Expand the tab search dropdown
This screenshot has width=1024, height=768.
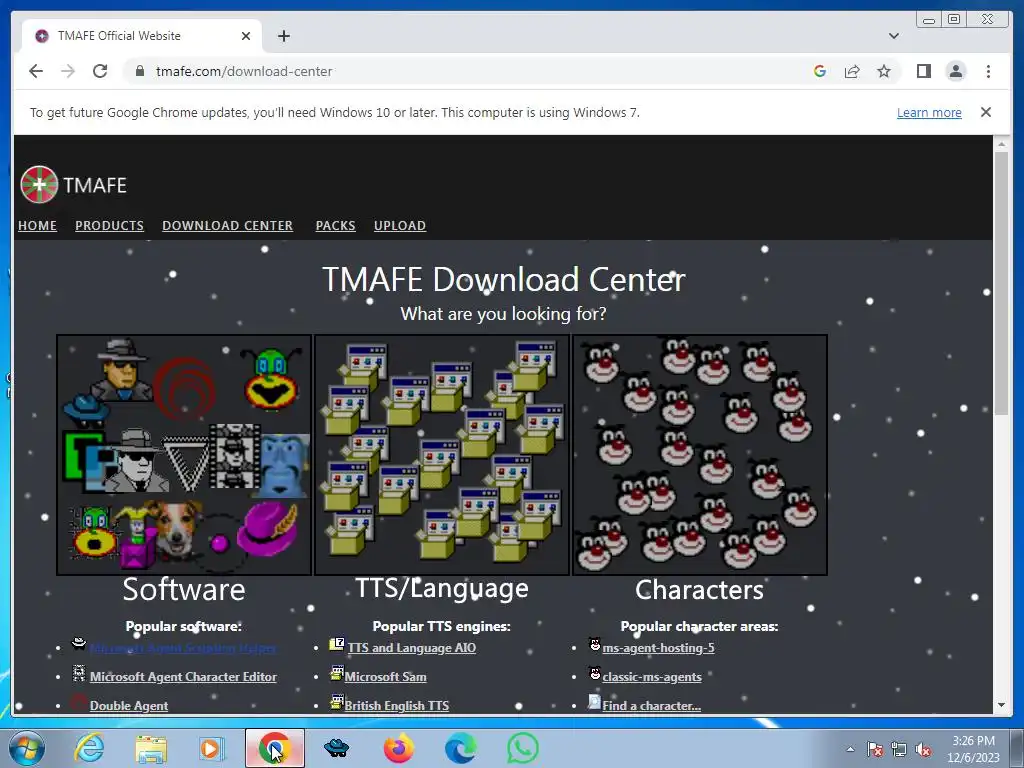coord(893,36)
